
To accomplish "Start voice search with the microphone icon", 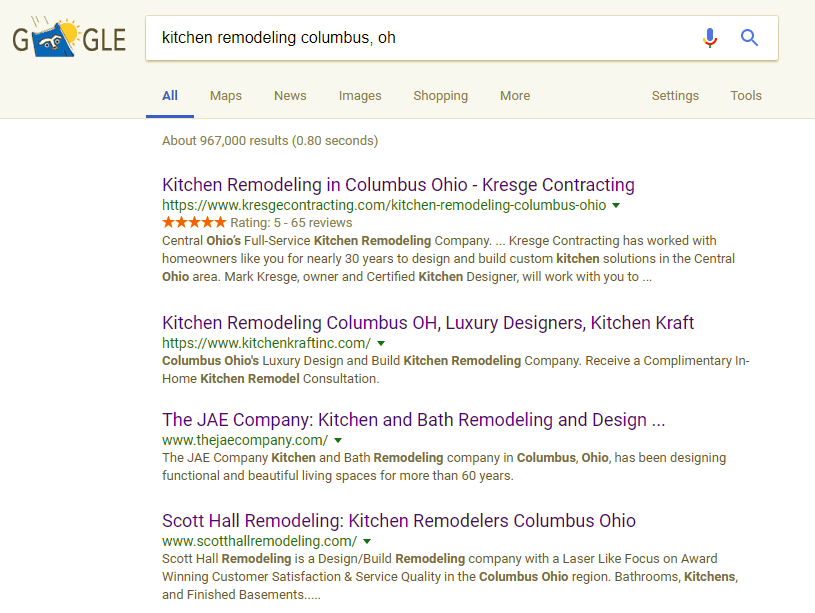I will tap(710, 38).
